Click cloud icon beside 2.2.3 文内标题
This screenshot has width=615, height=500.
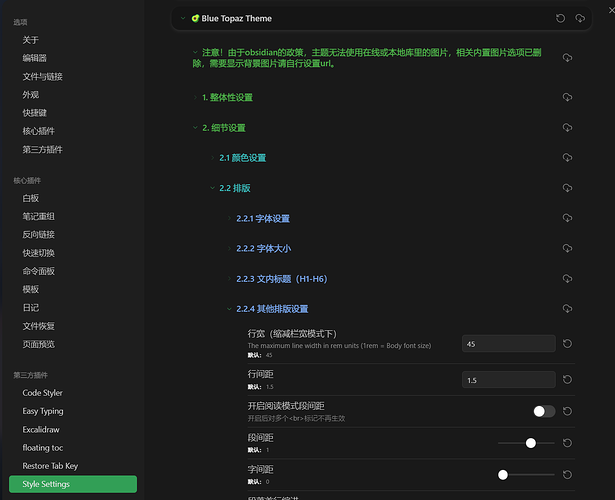pos(567,278)
